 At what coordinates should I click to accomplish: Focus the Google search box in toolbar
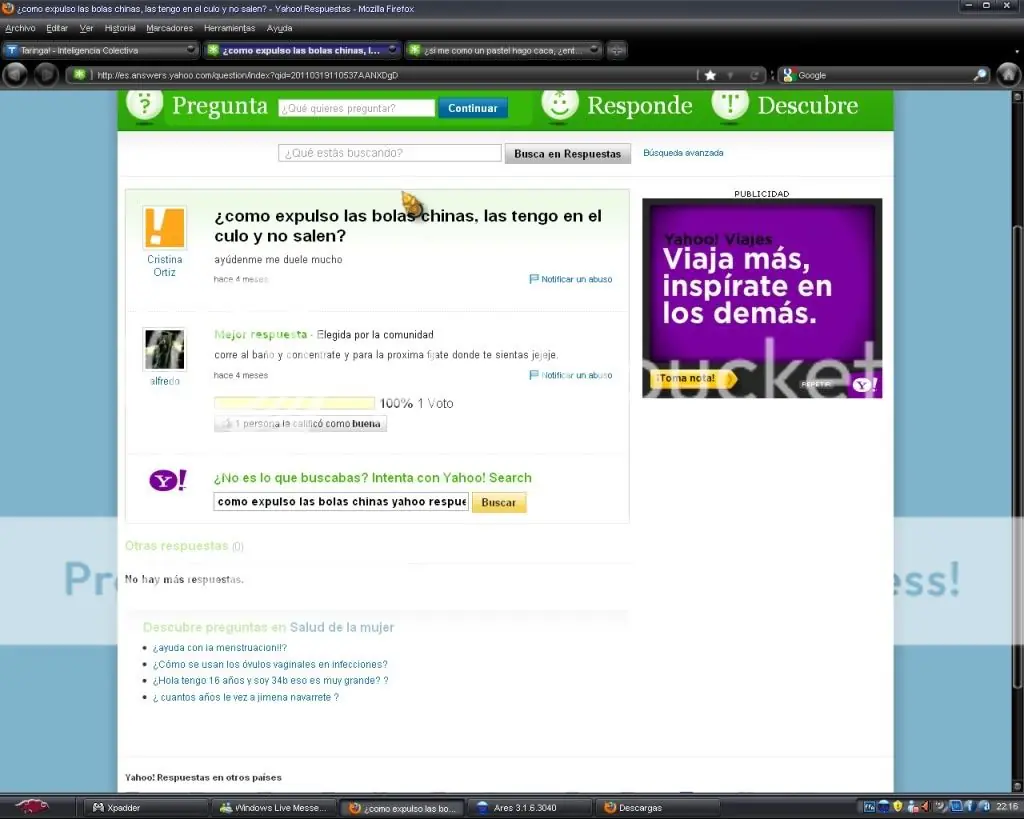point(884,75)
